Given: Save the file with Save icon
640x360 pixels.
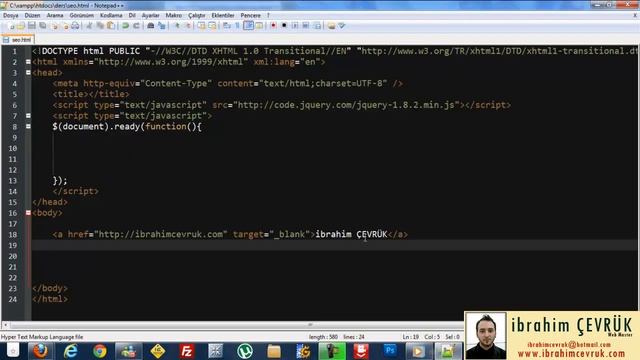Looking at the screenshot, I should [x=32, y=26].
